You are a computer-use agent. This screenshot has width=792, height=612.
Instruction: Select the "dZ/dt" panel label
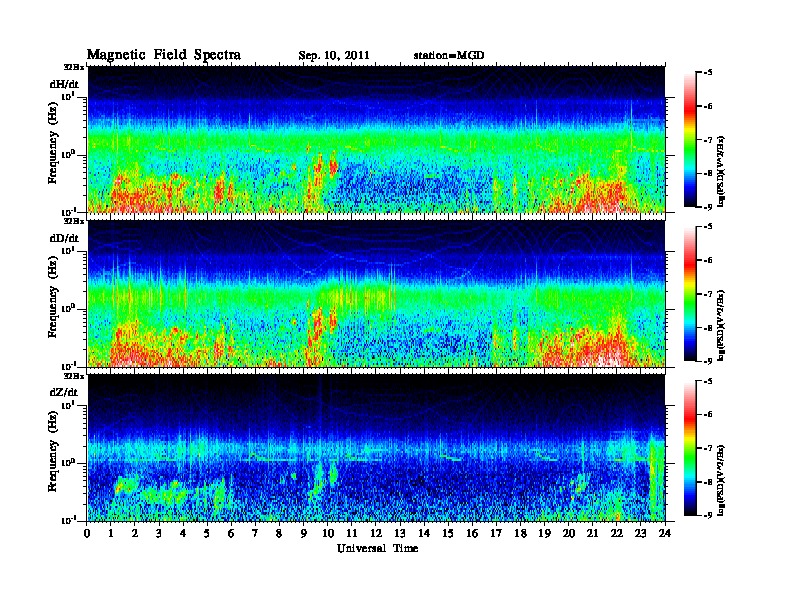(64, 392)
